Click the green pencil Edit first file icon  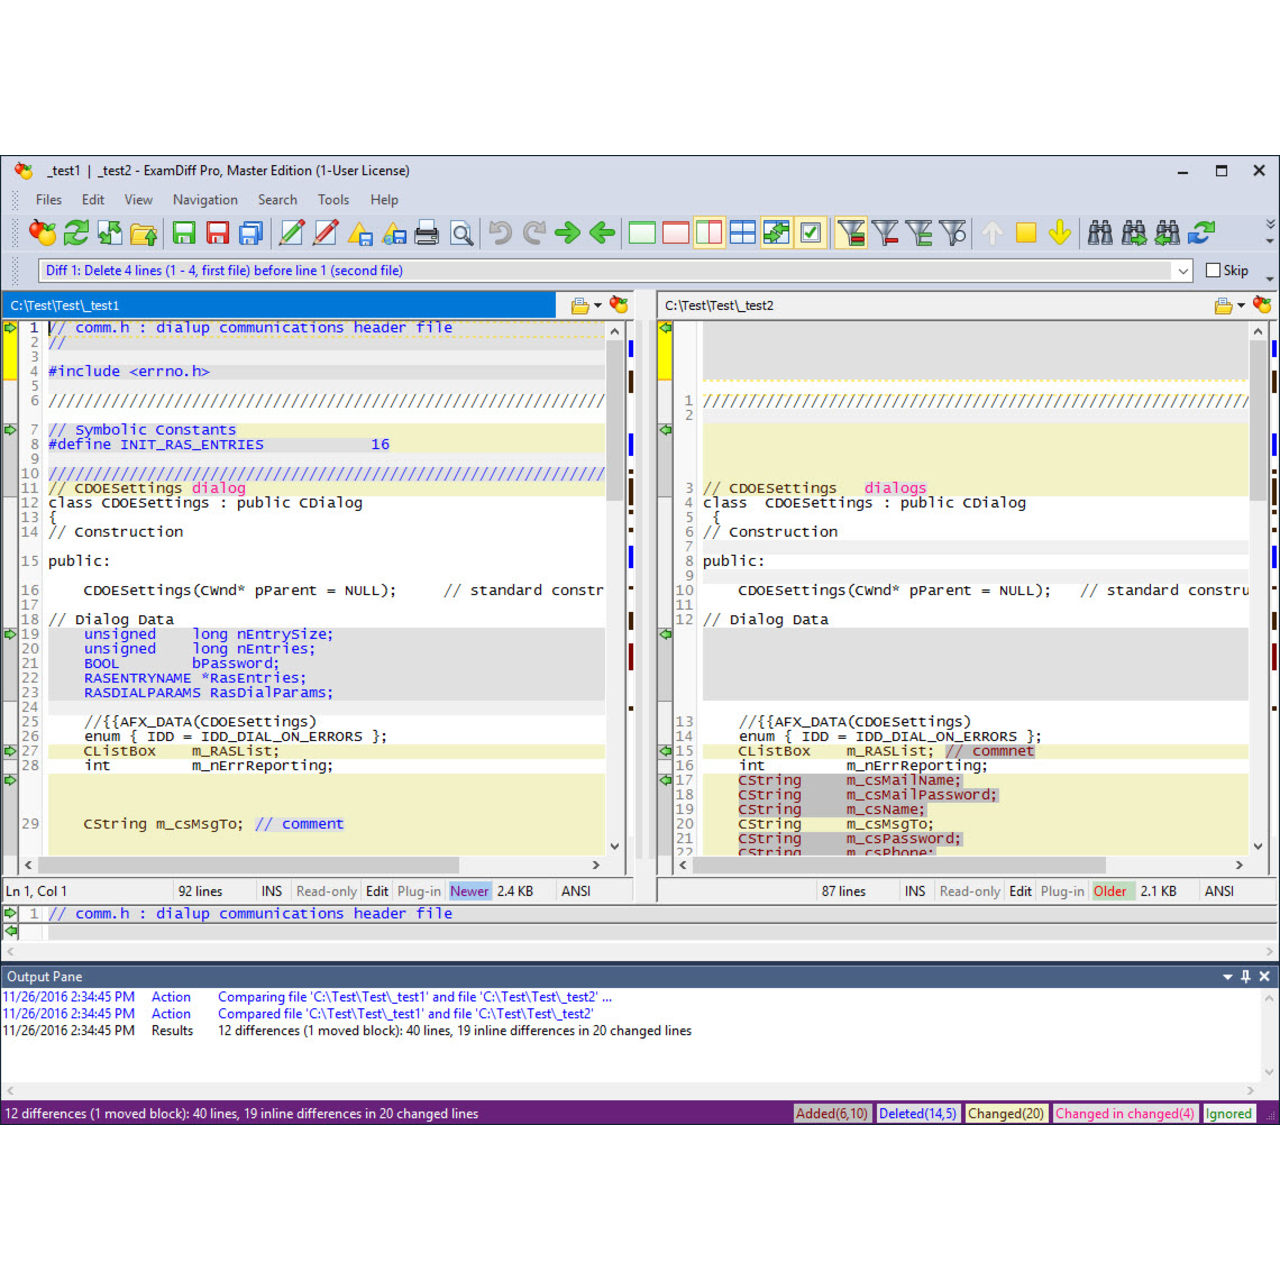(x=292, y=233)
